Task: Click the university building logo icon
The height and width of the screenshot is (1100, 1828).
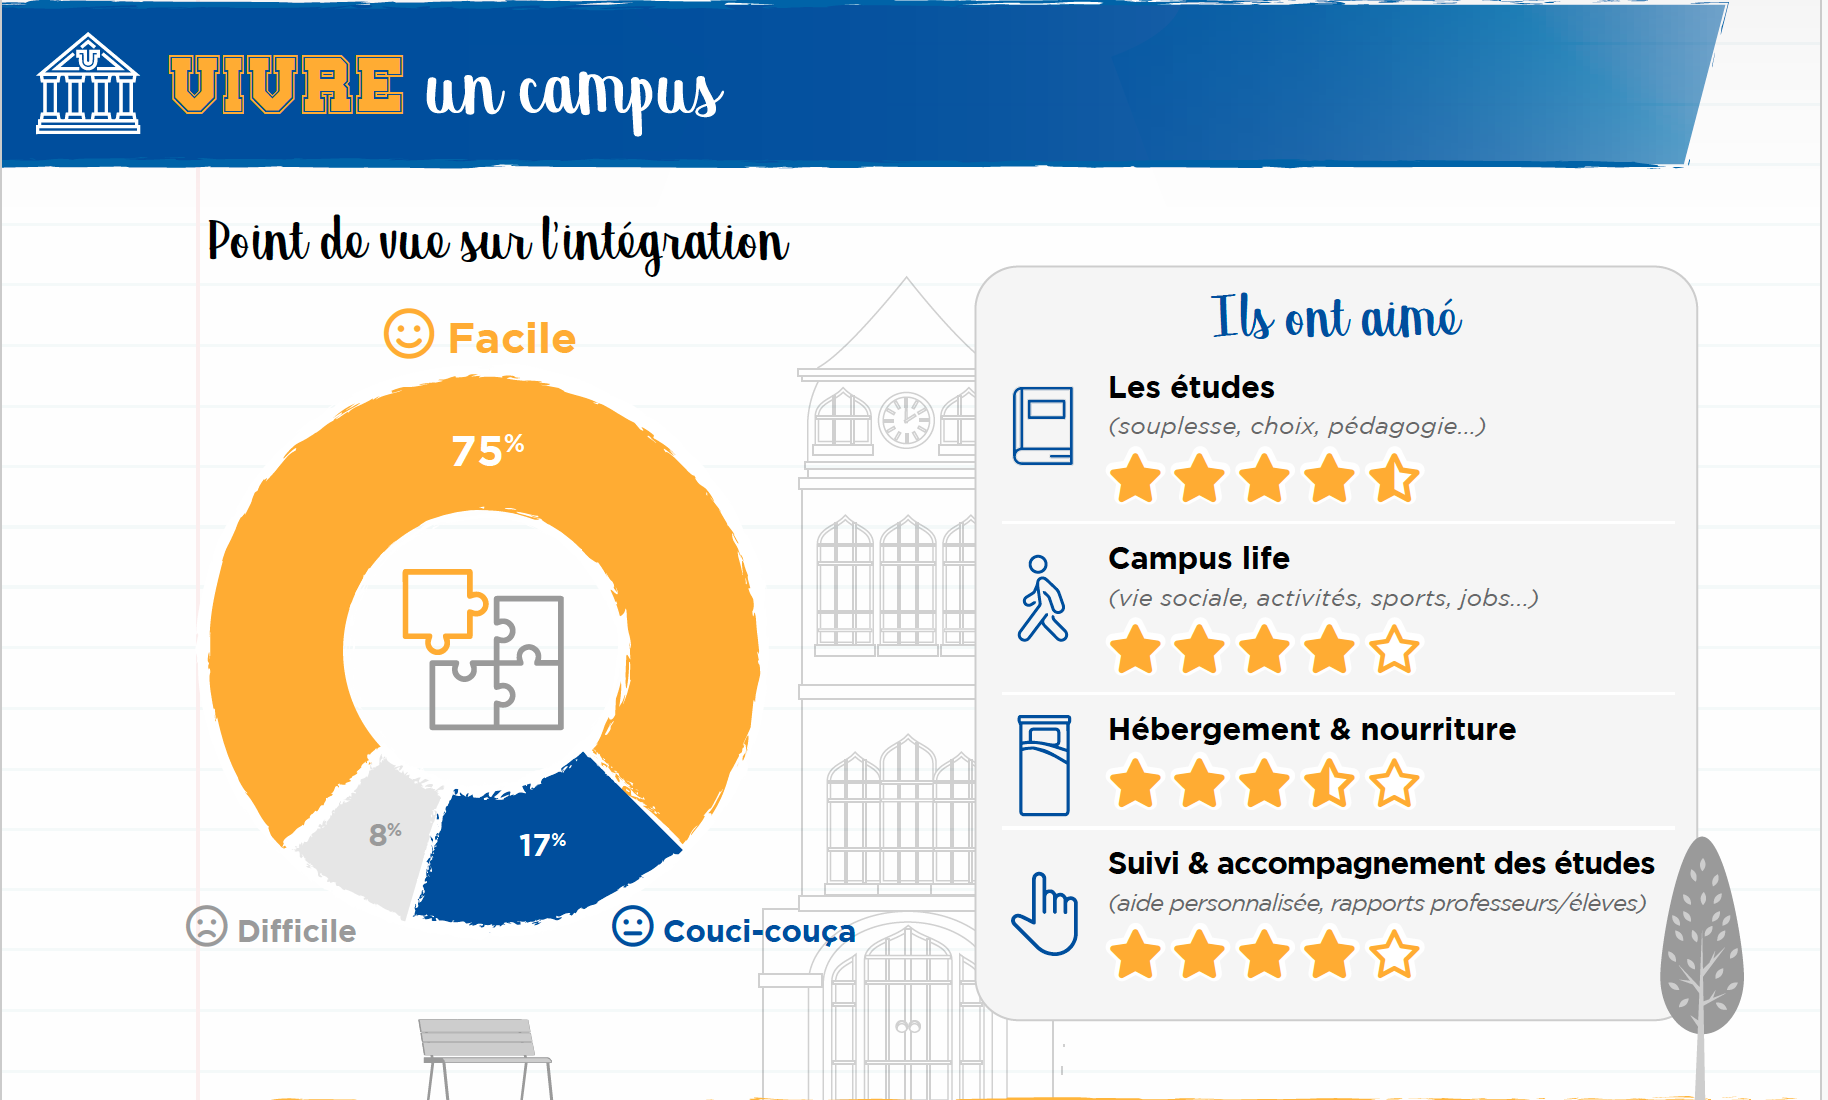Action: (88, 84)
